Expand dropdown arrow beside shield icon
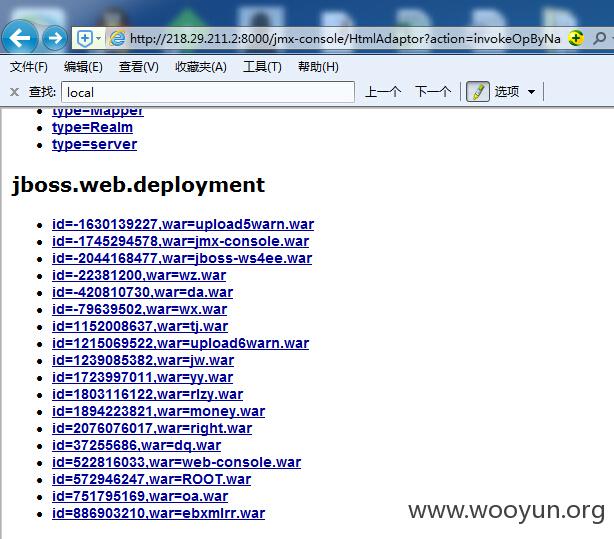The height and width of the screenshot is (539, 614). (x=98, y=38)
